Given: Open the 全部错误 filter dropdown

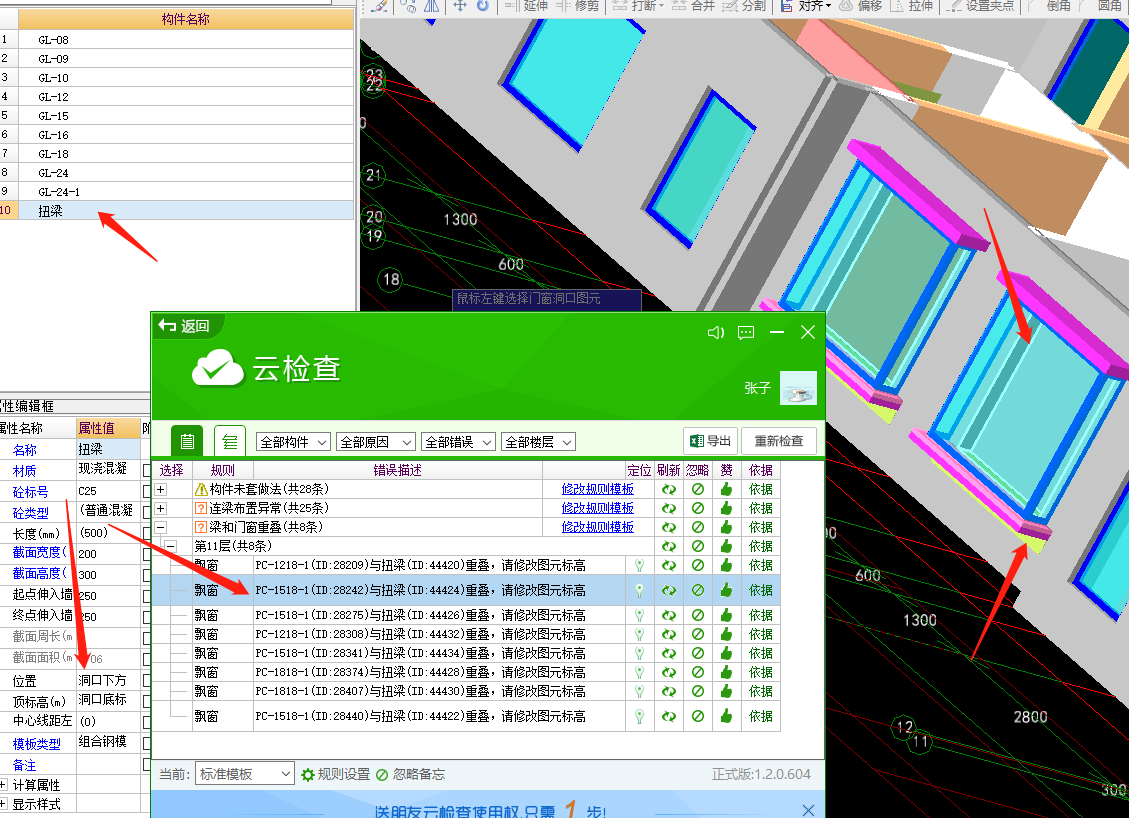Looking at the screenshot, I should tap(458, 442).
